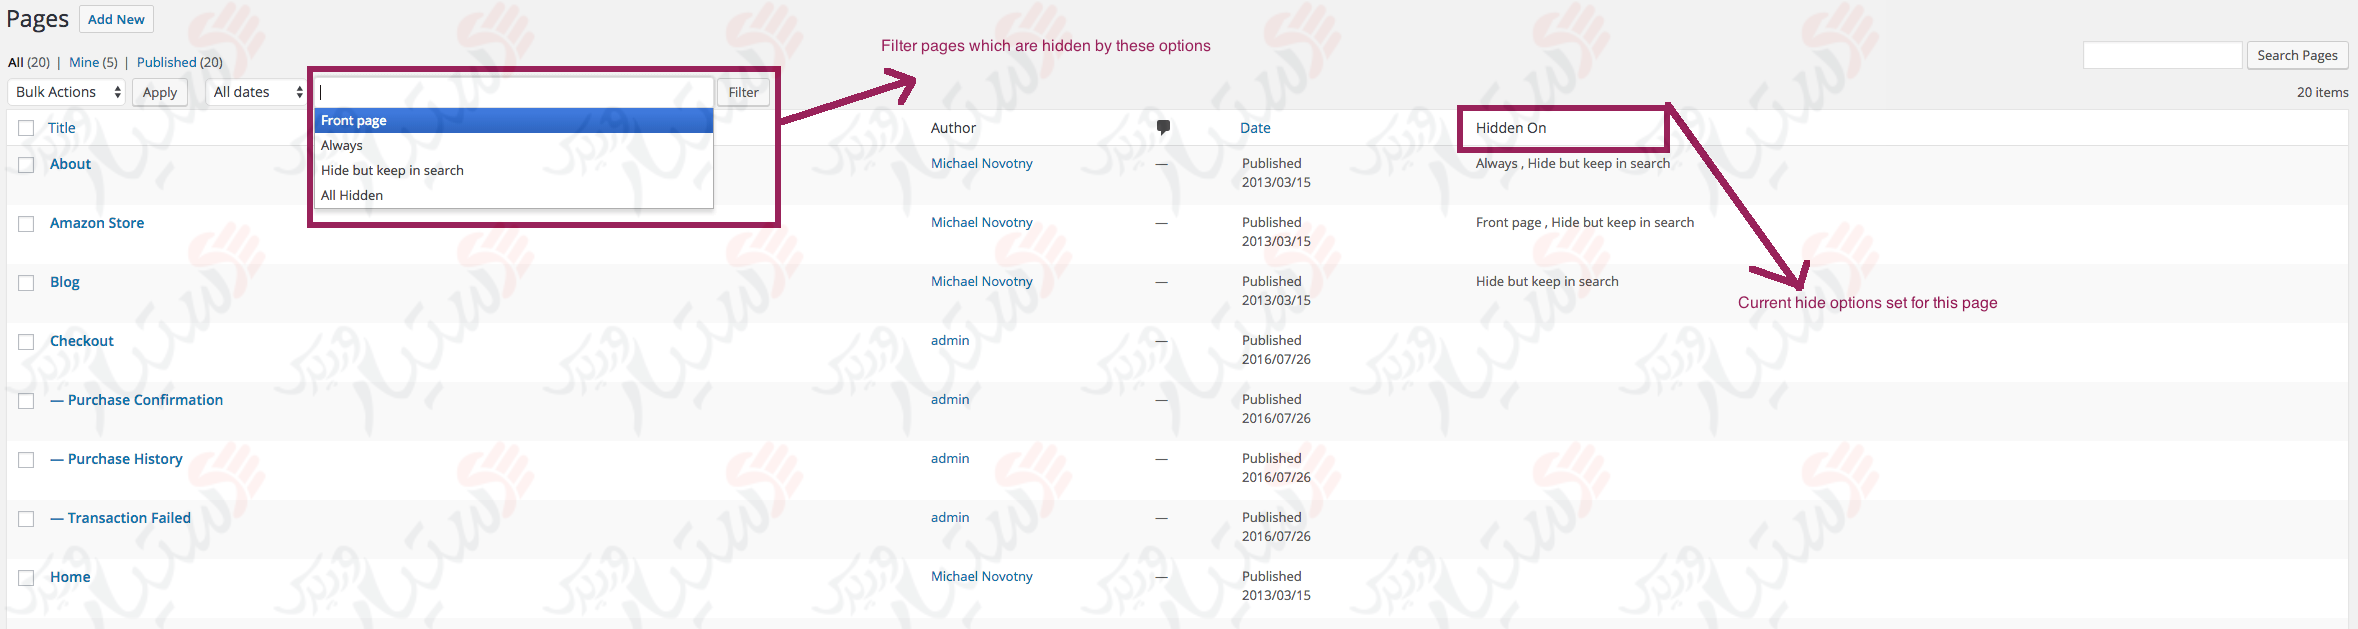Image resolution: width=2358 pixels, height=629 pixels.
Task: Open the Bulk Actions dropdown
Action: click(67, 92)
